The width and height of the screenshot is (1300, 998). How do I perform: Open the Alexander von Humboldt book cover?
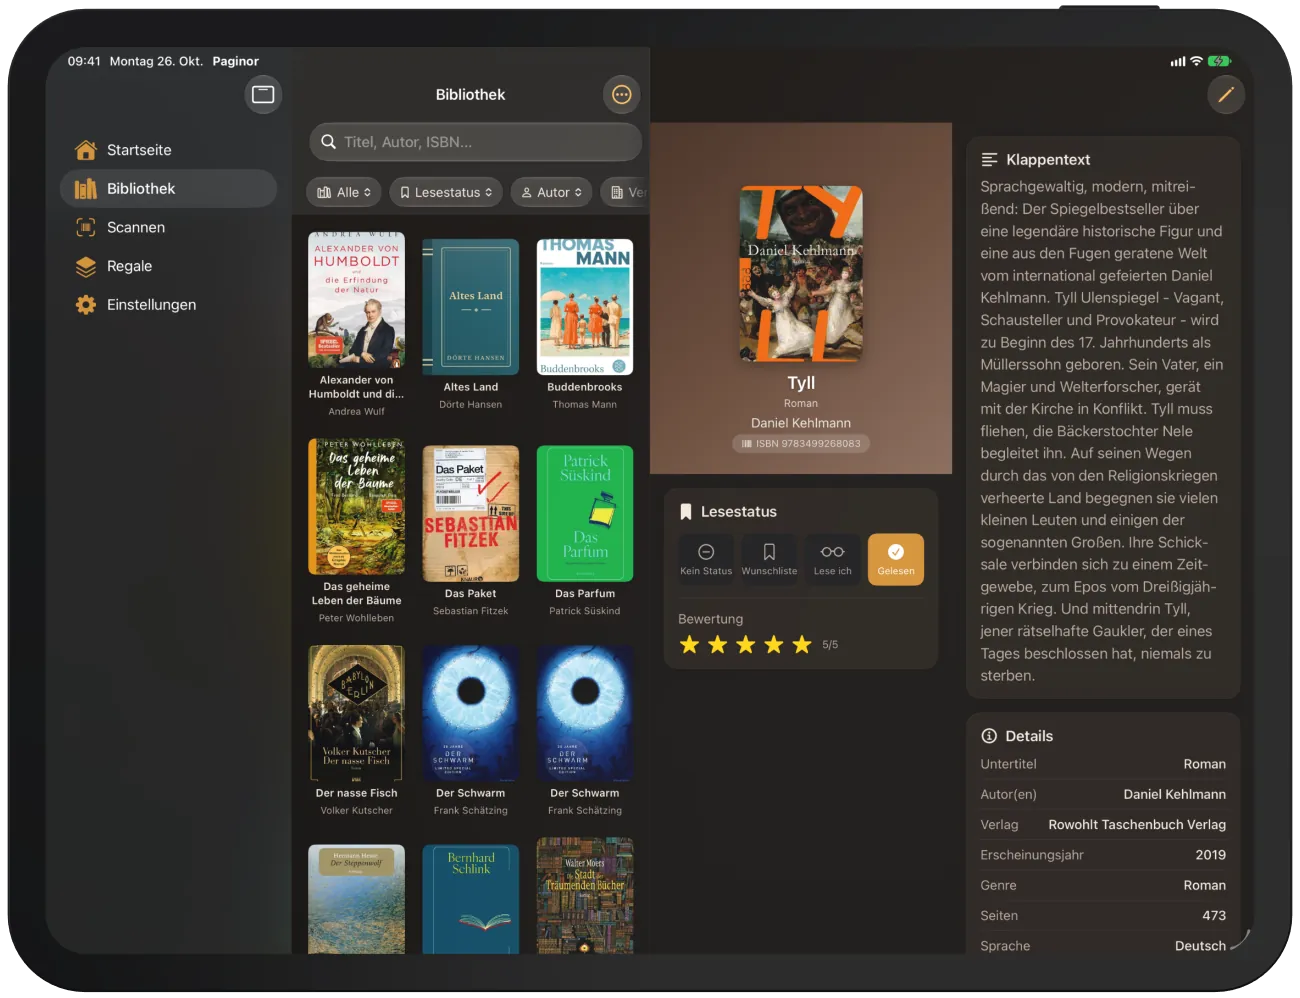pos(357,300)
